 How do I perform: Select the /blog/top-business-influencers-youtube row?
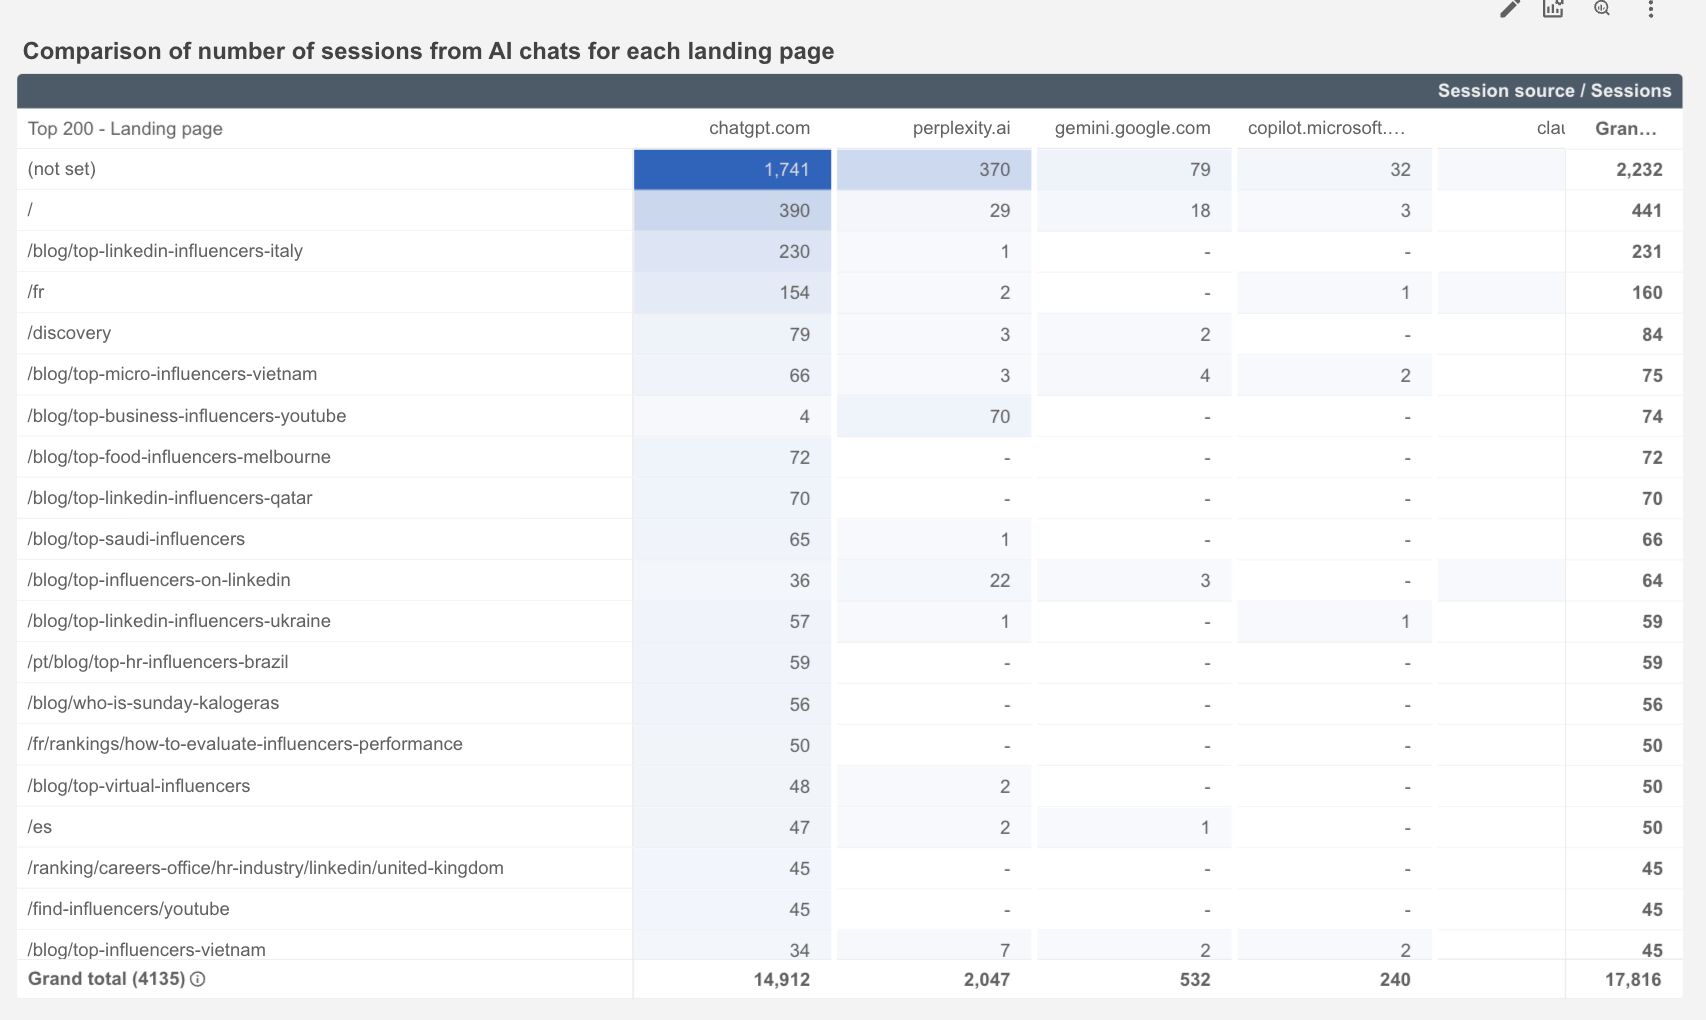(187, 416)
